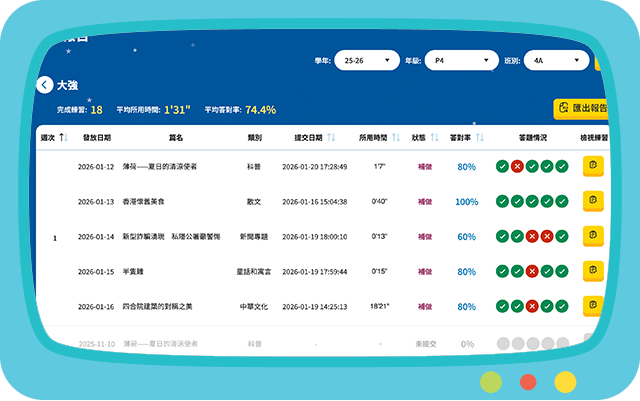Click the red wrong-answer mark in 2026-01-12 row
Image resolution: width=640 pixels, height=401 pixels.
(x=517, y=167)
